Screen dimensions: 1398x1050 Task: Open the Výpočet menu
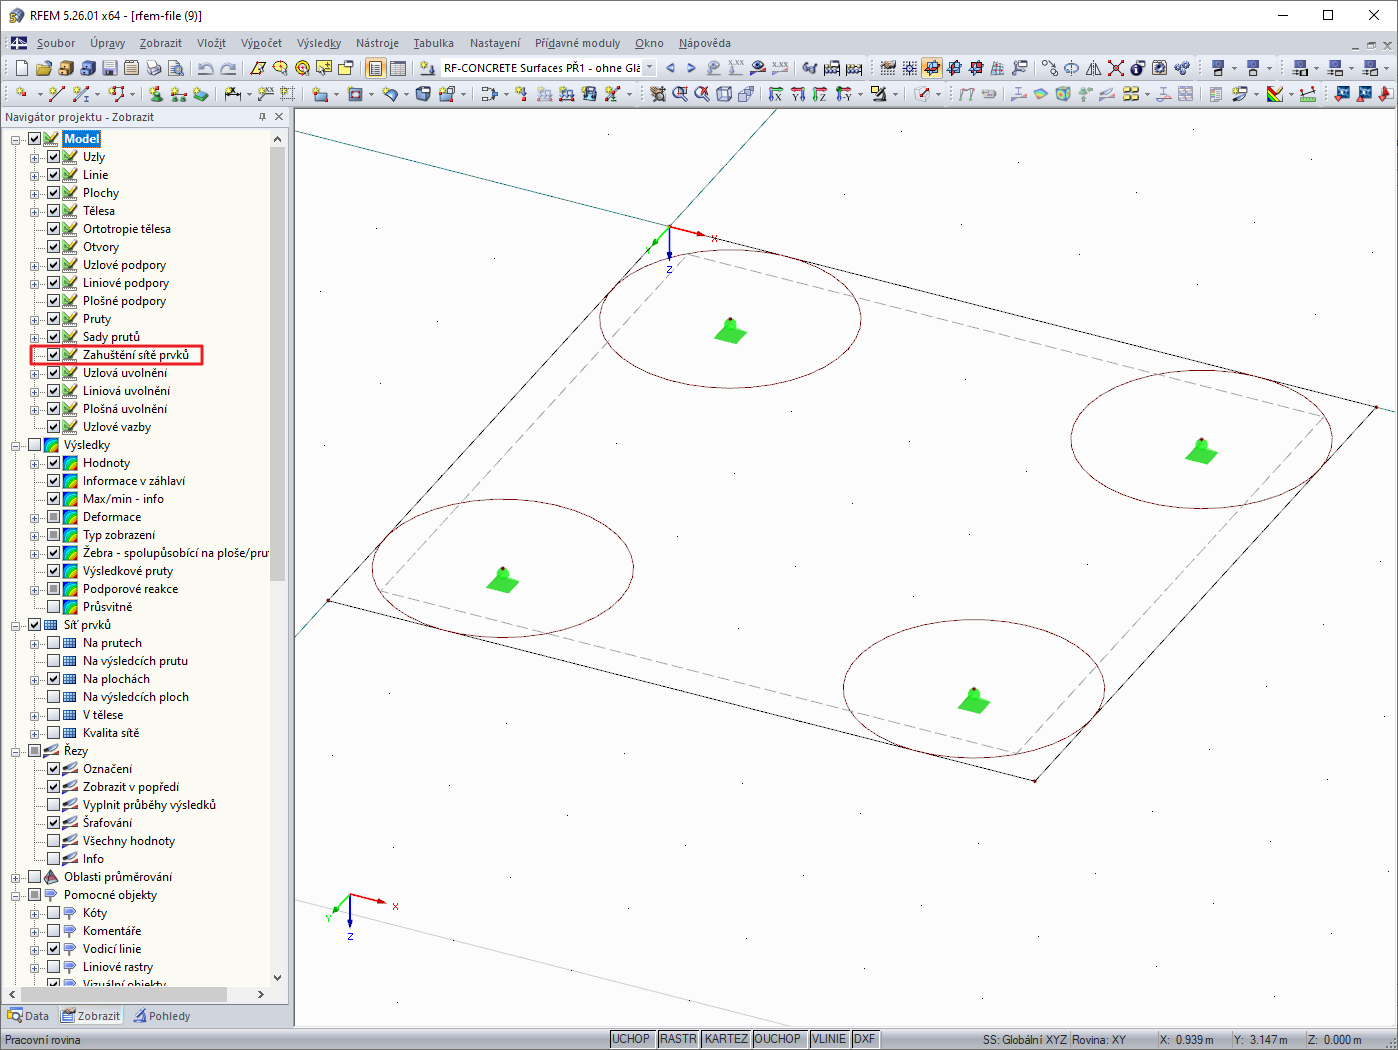[x=261, y=43]
